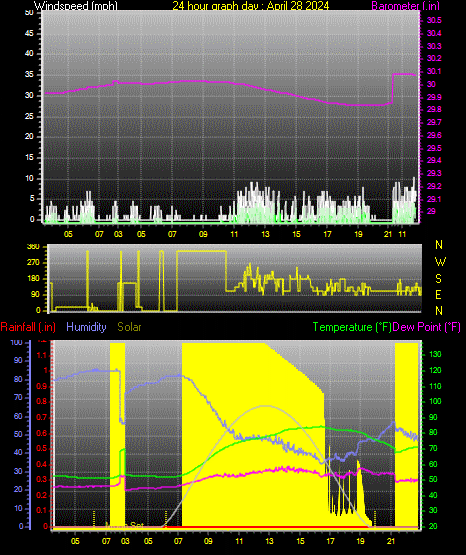Screen dimensions: 466x555
Task: Click hour 09 on bottom graph axis
Action: pos(208,541)
